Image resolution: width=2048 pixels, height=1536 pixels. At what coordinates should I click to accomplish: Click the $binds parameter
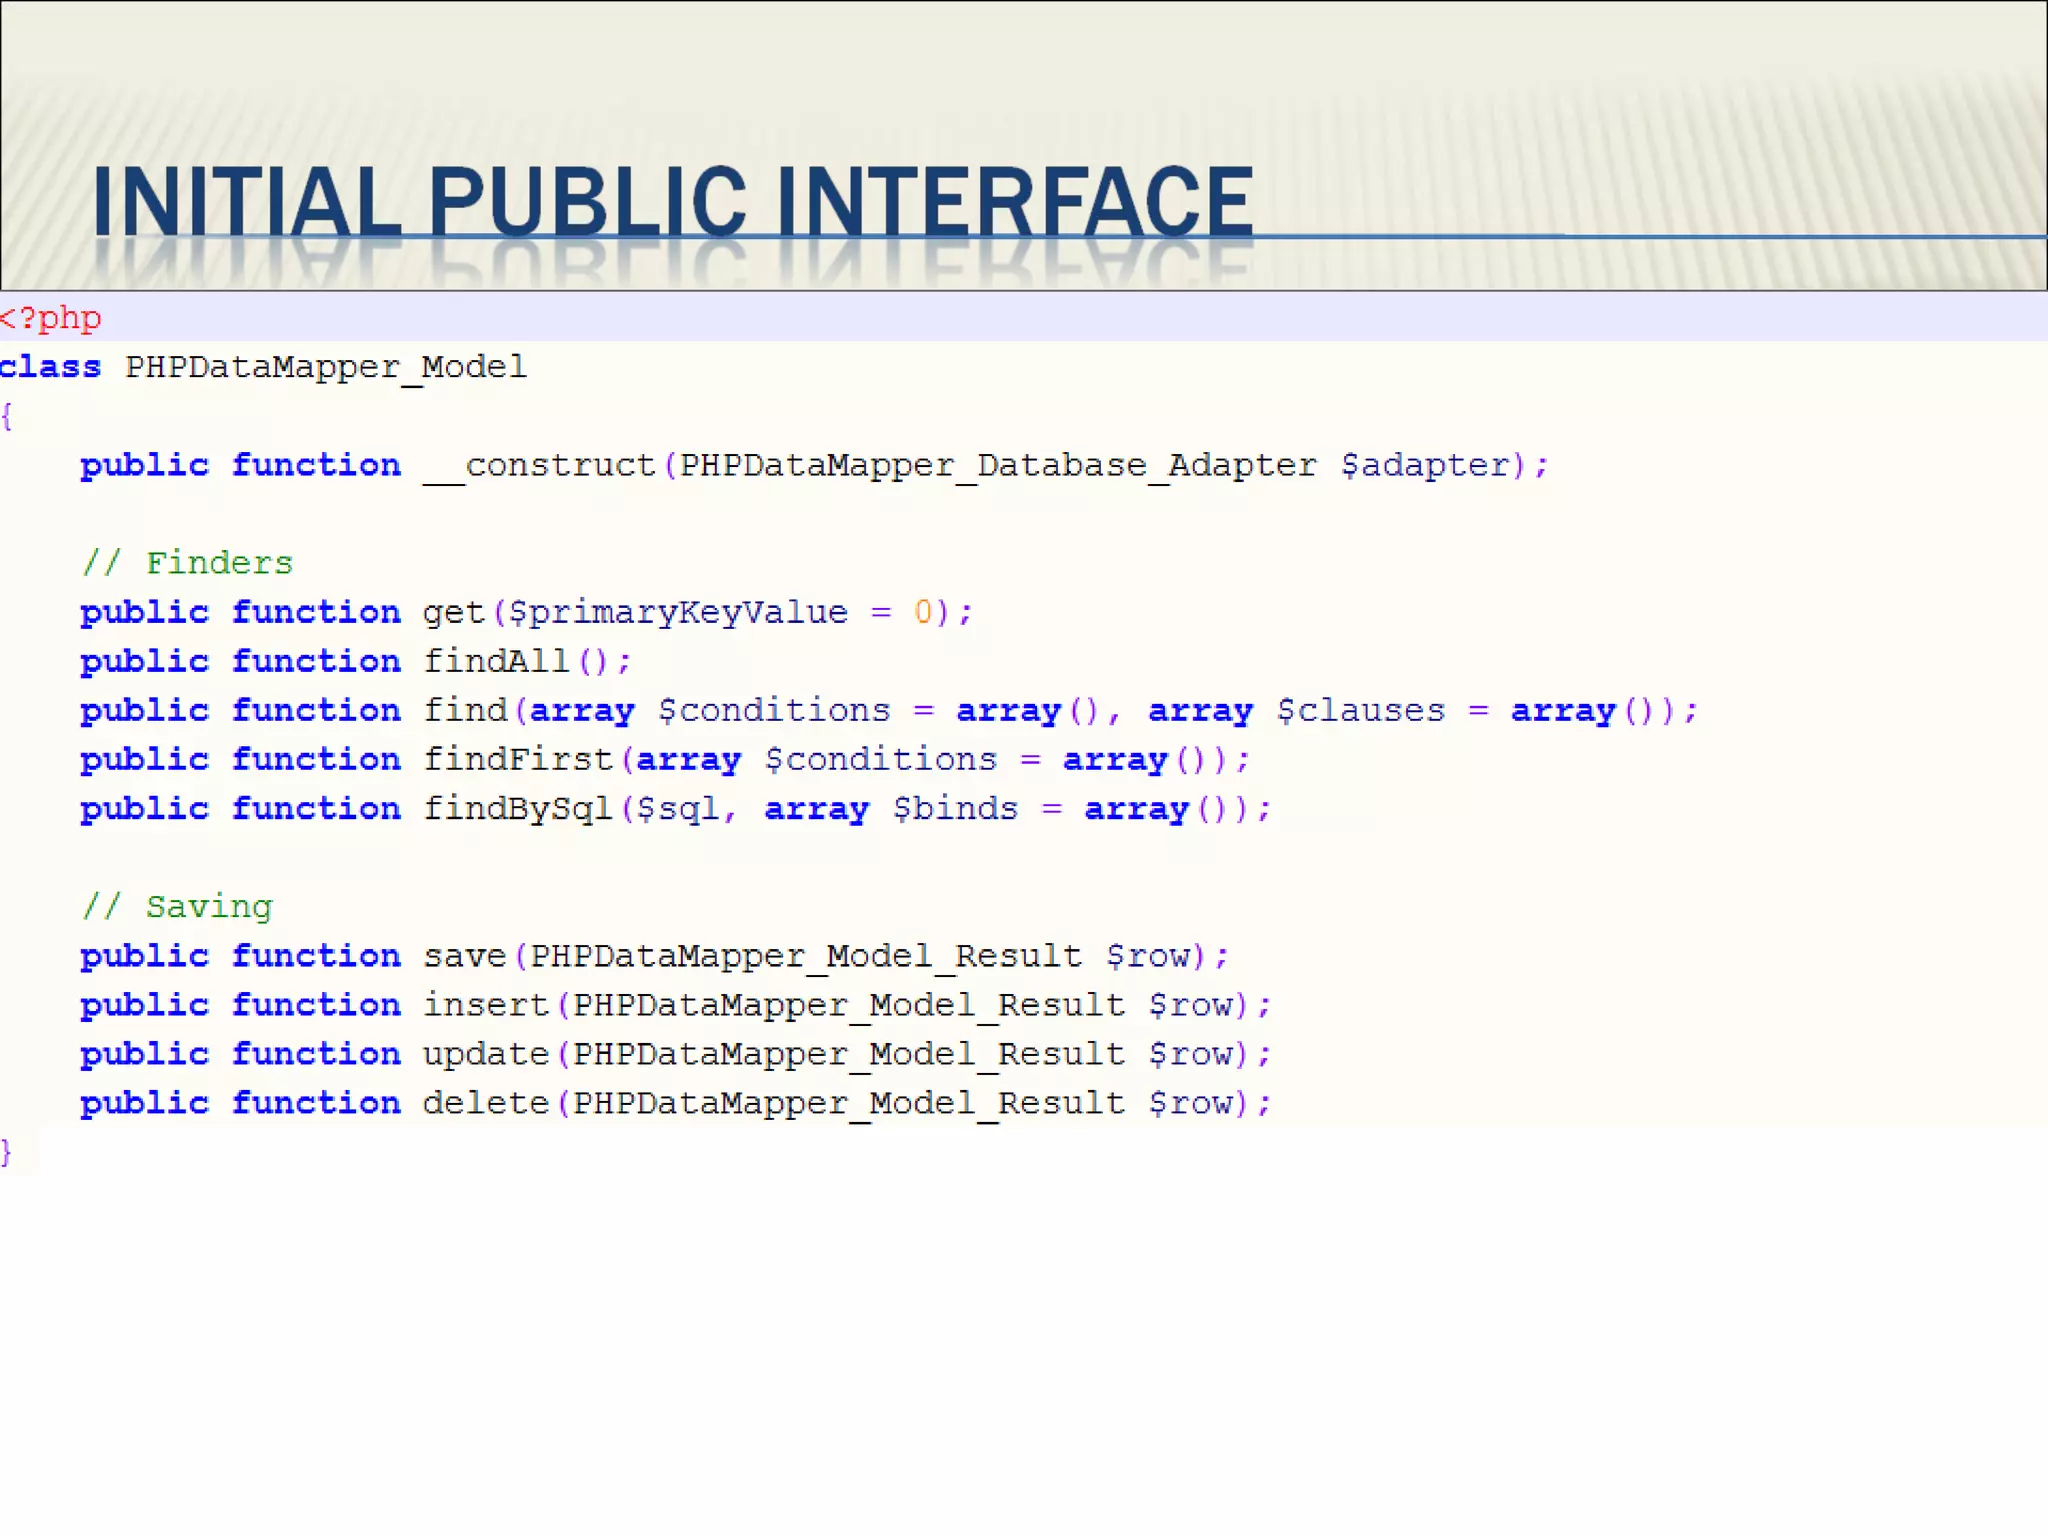point(955,808)
